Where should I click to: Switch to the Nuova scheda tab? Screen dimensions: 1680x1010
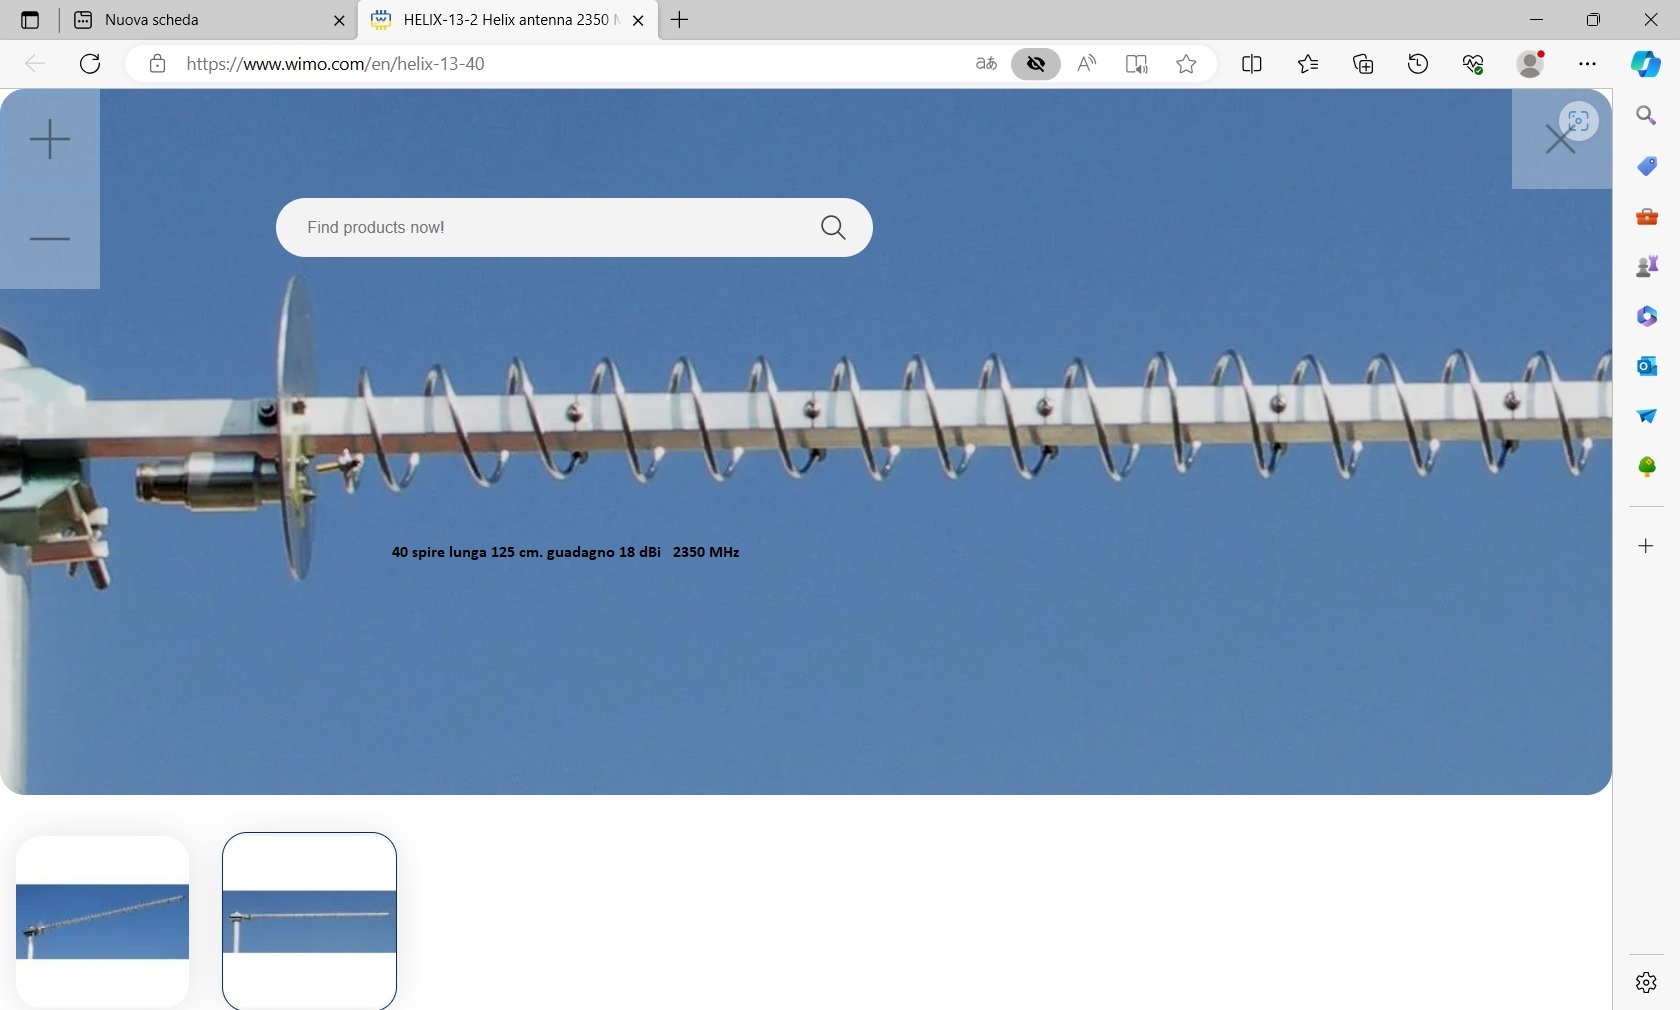point(200,20)
